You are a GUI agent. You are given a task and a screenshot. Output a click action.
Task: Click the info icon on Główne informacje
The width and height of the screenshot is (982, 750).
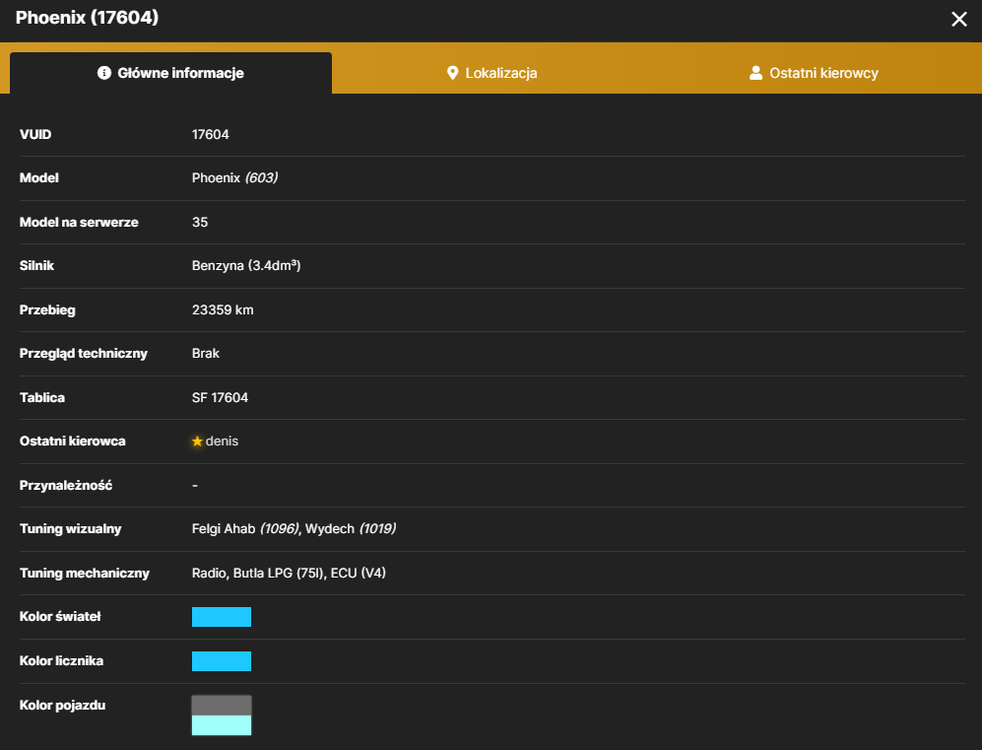(104, 73)
